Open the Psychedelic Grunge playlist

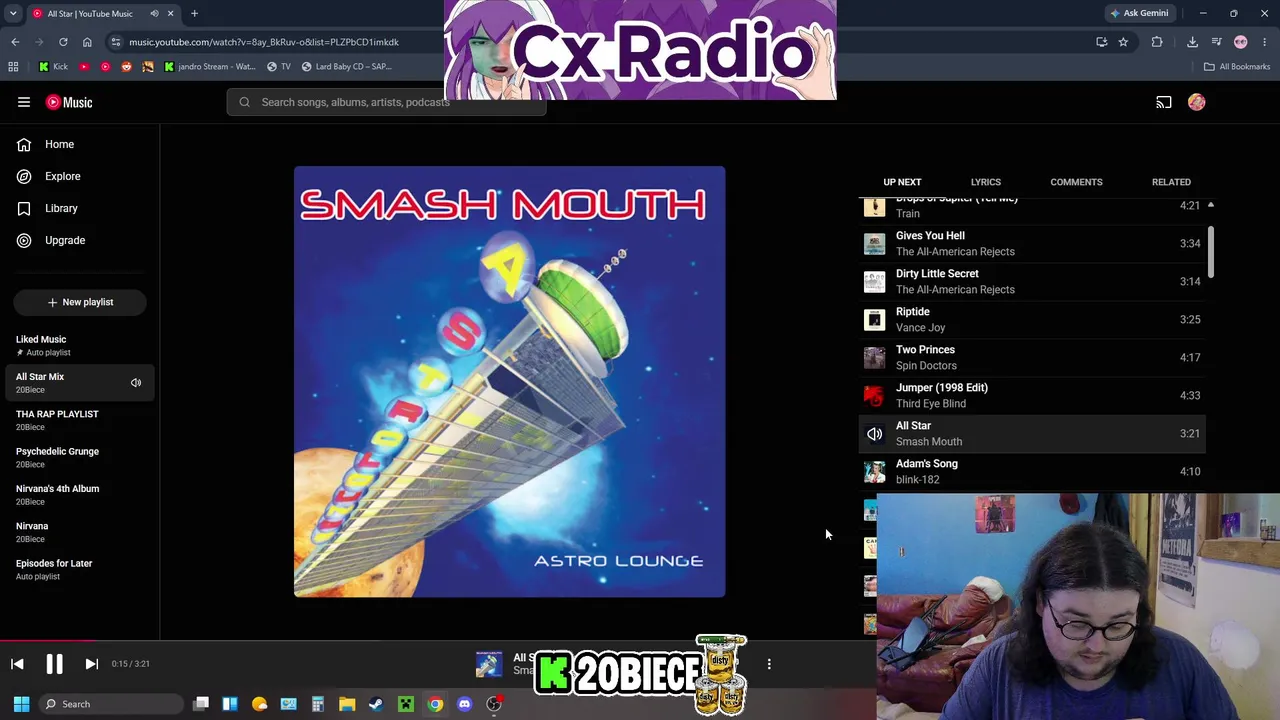80,457
